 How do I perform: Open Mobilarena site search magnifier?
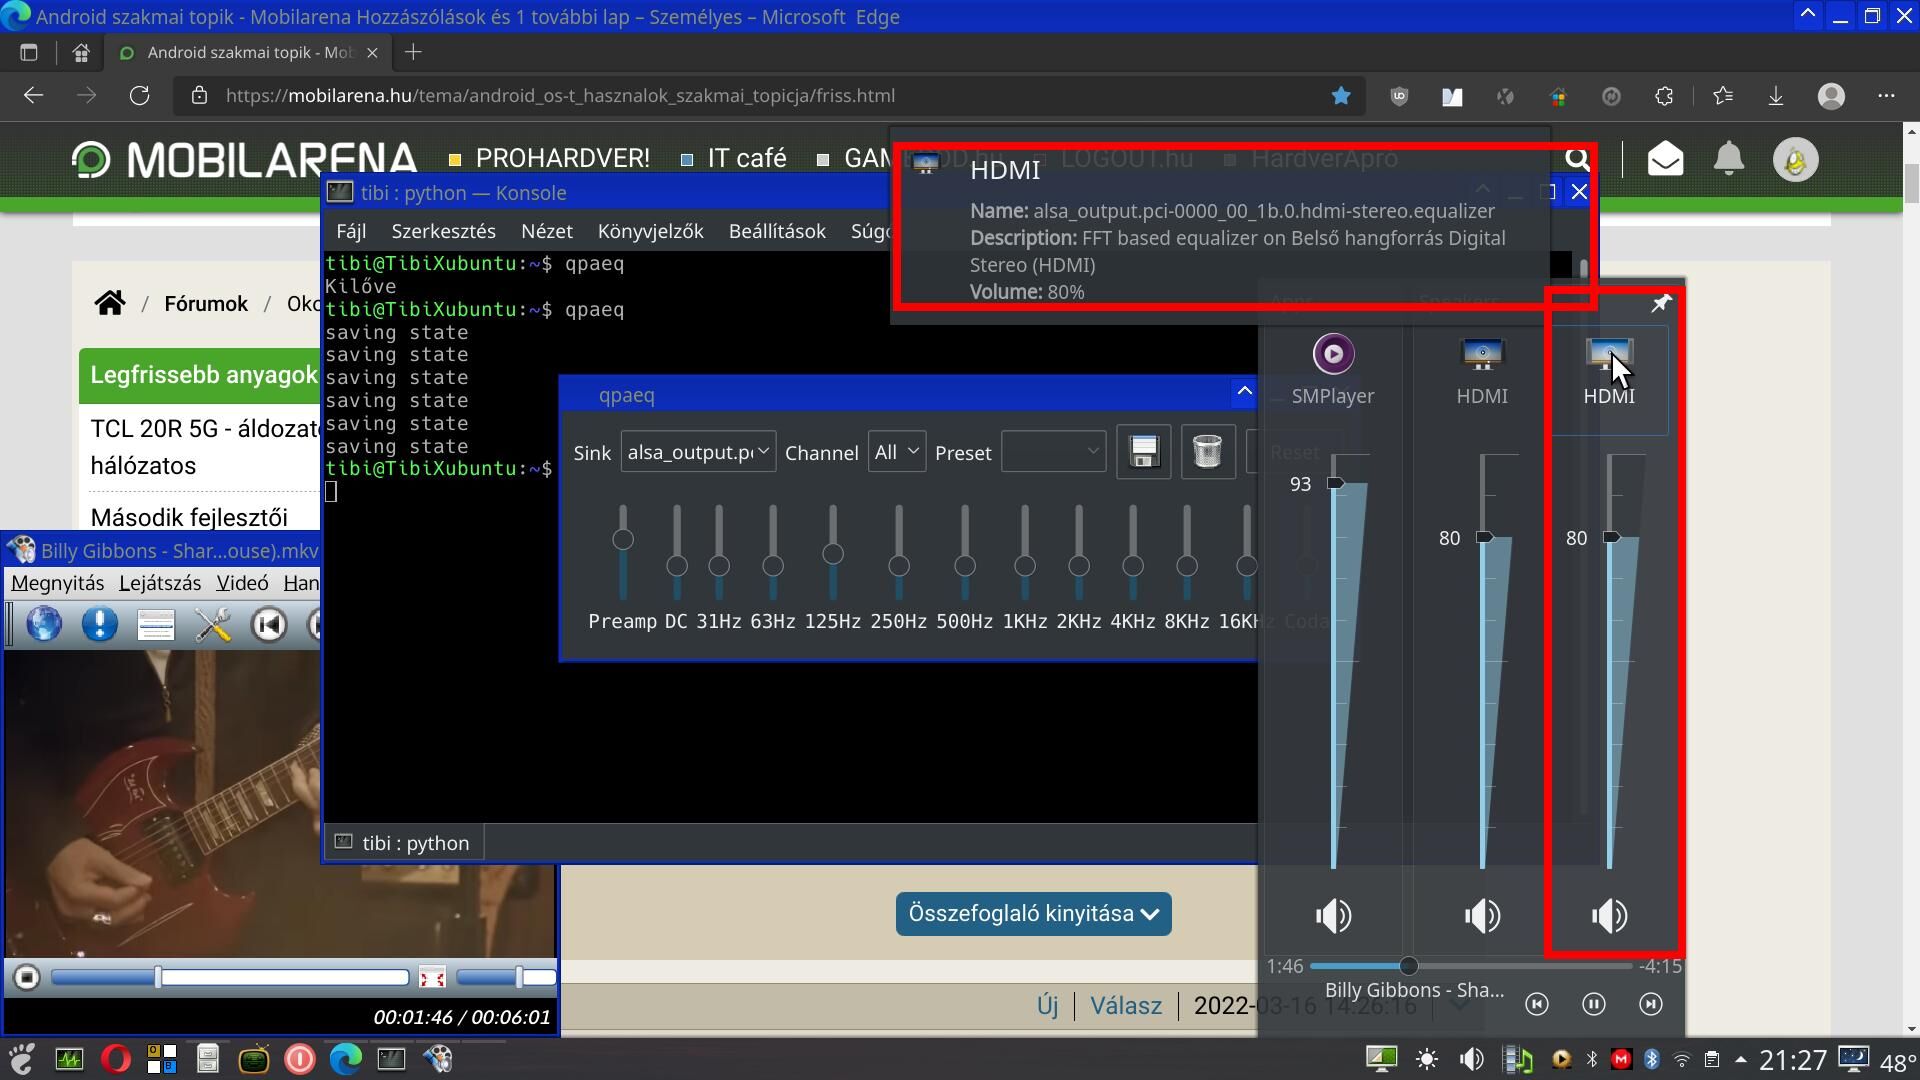point(1577,159)
